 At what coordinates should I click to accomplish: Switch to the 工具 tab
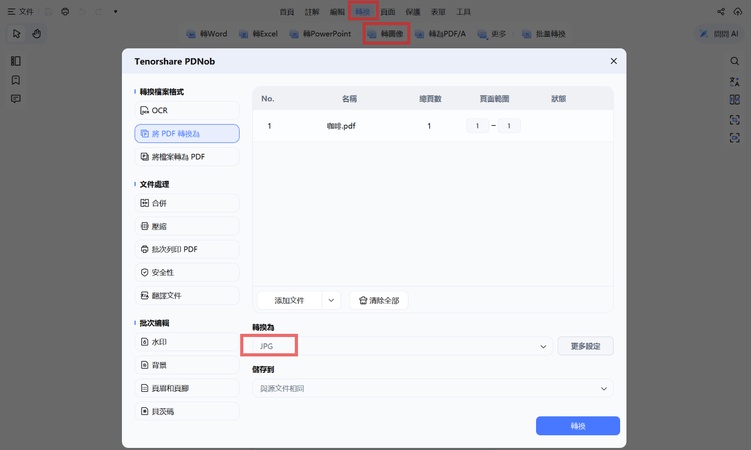coord(464,12)
